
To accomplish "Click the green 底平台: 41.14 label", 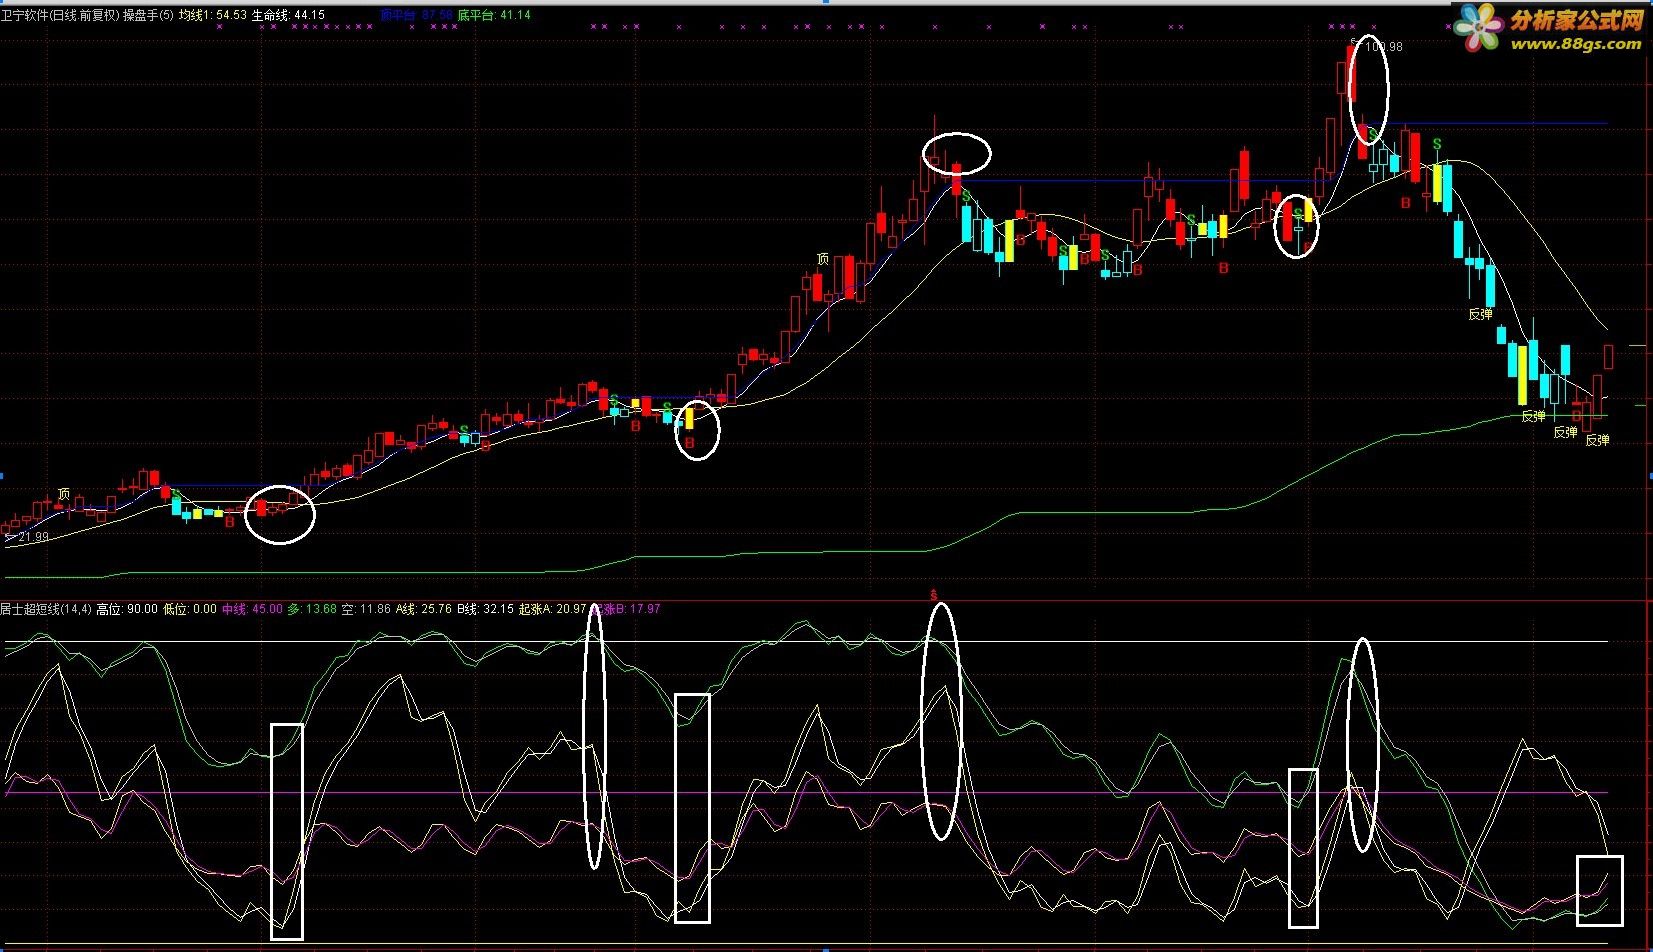I will tap(494, 15).
